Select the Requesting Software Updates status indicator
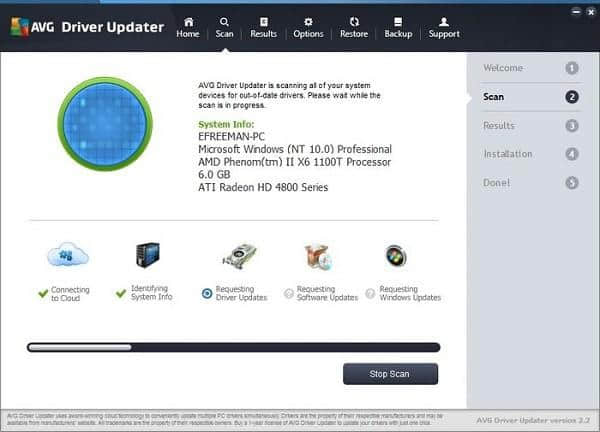The height and width of the screenshot is (432, 600). pos(289,293)
